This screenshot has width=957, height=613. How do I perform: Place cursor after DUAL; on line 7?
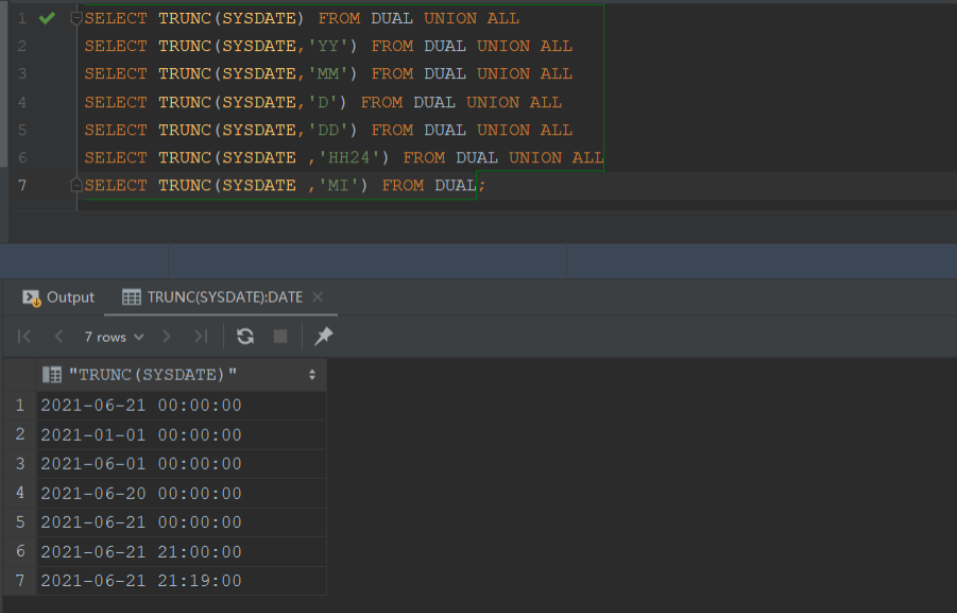pyautogui.click(x=487, y=185)
